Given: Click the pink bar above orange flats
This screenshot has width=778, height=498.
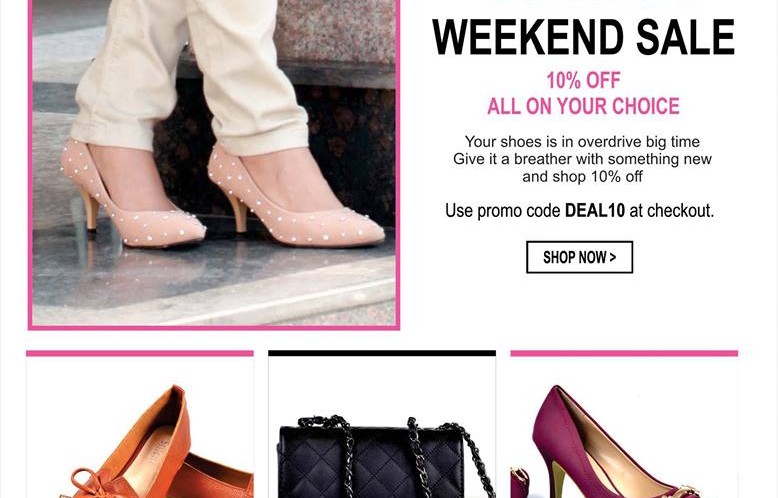Looking at the screenshot, I should [140, 353].
